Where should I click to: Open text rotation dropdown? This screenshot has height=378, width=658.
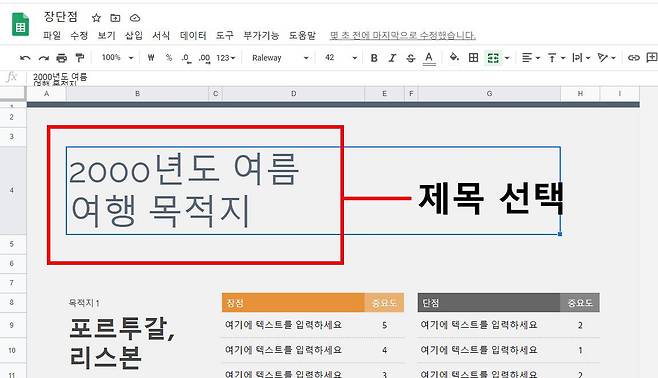(x=606, y=57)
